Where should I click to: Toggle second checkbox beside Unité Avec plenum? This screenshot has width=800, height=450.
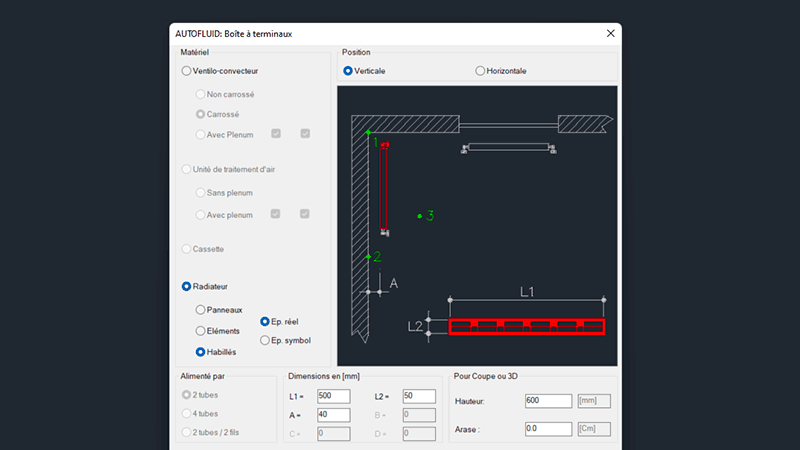pyautogui.click(x=305, y=214)
